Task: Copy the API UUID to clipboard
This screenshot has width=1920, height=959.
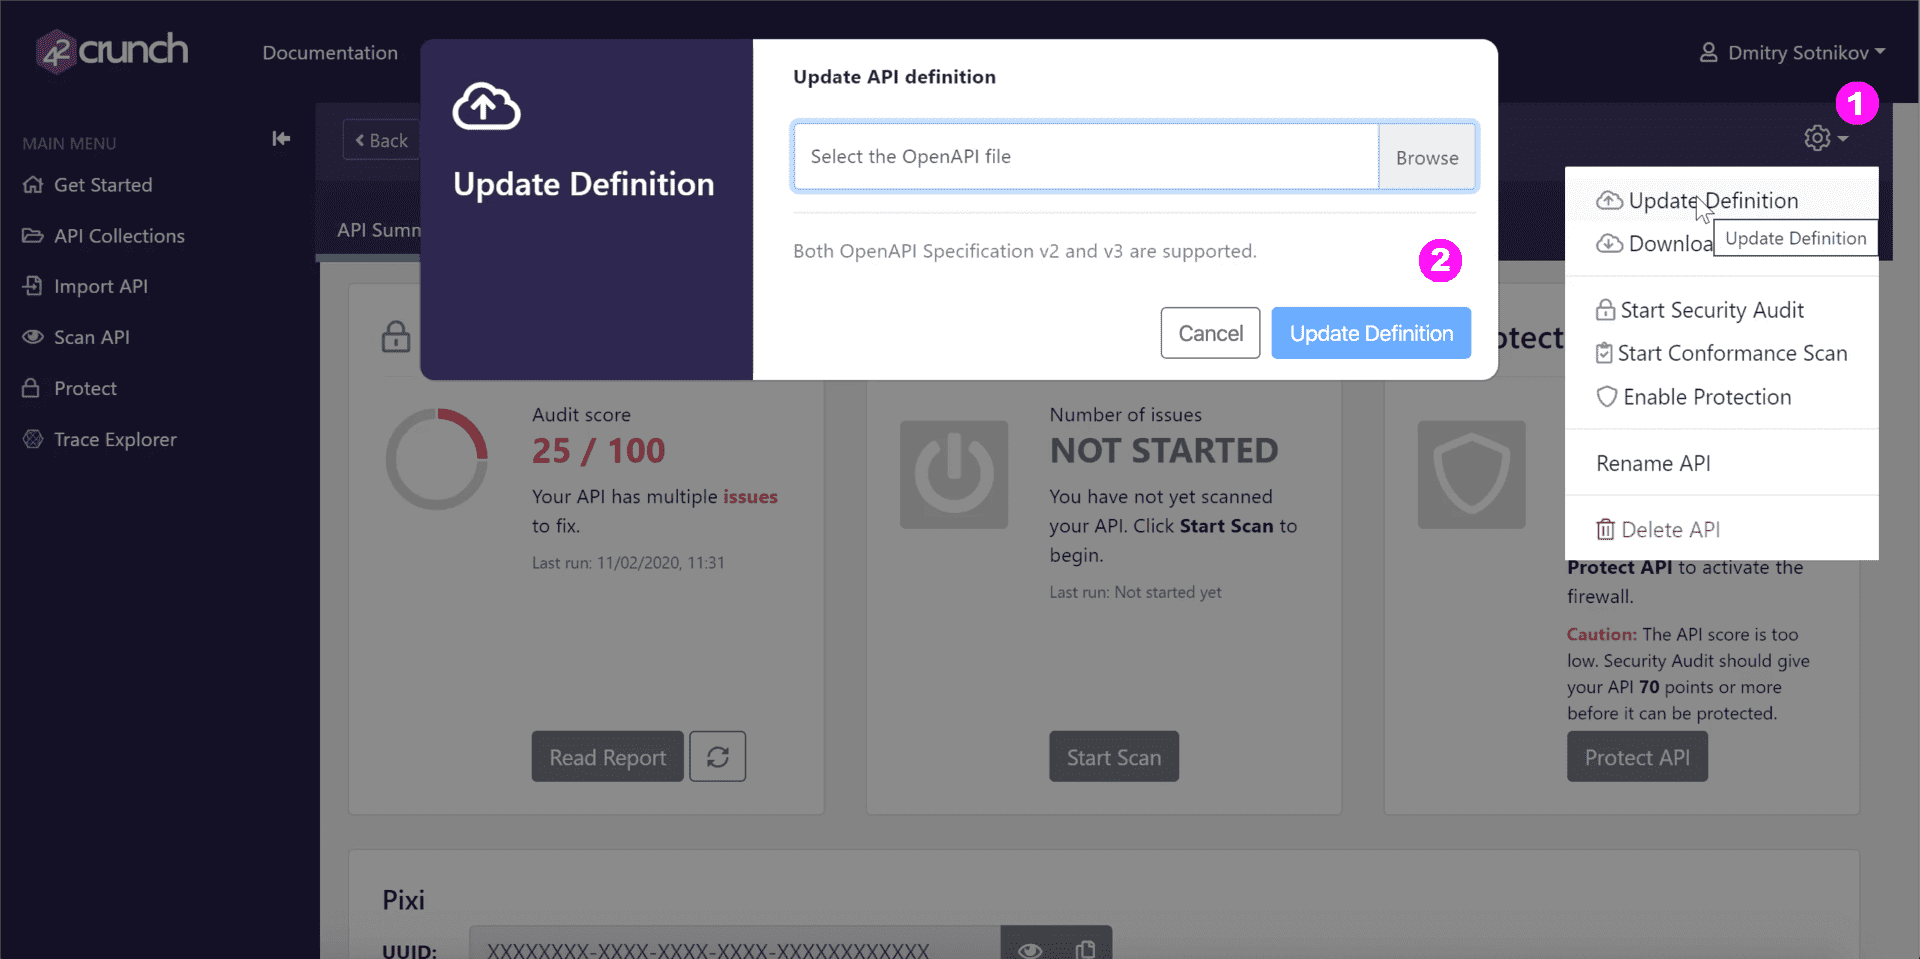Action: [x=1086, y=948]
